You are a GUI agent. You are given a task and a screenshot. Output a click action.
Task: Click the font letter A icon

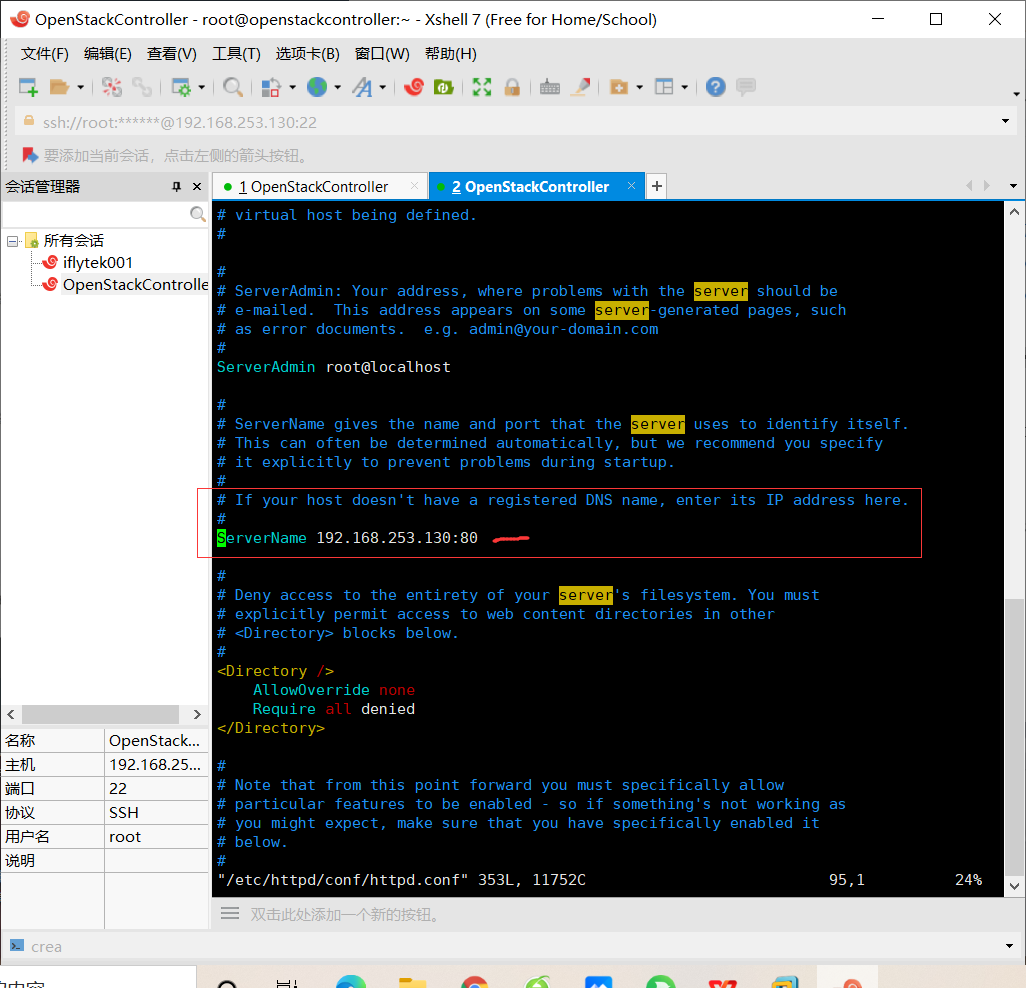[x=362, y=87]
